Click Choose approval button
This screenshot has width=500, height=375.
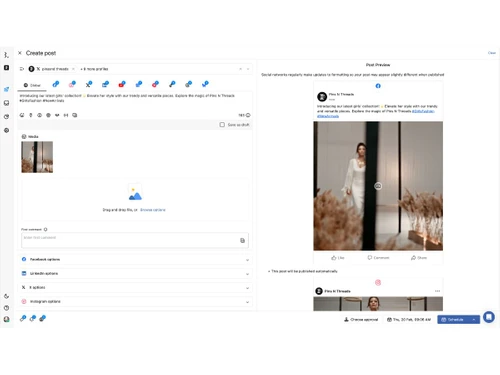(x=361, y=319)
